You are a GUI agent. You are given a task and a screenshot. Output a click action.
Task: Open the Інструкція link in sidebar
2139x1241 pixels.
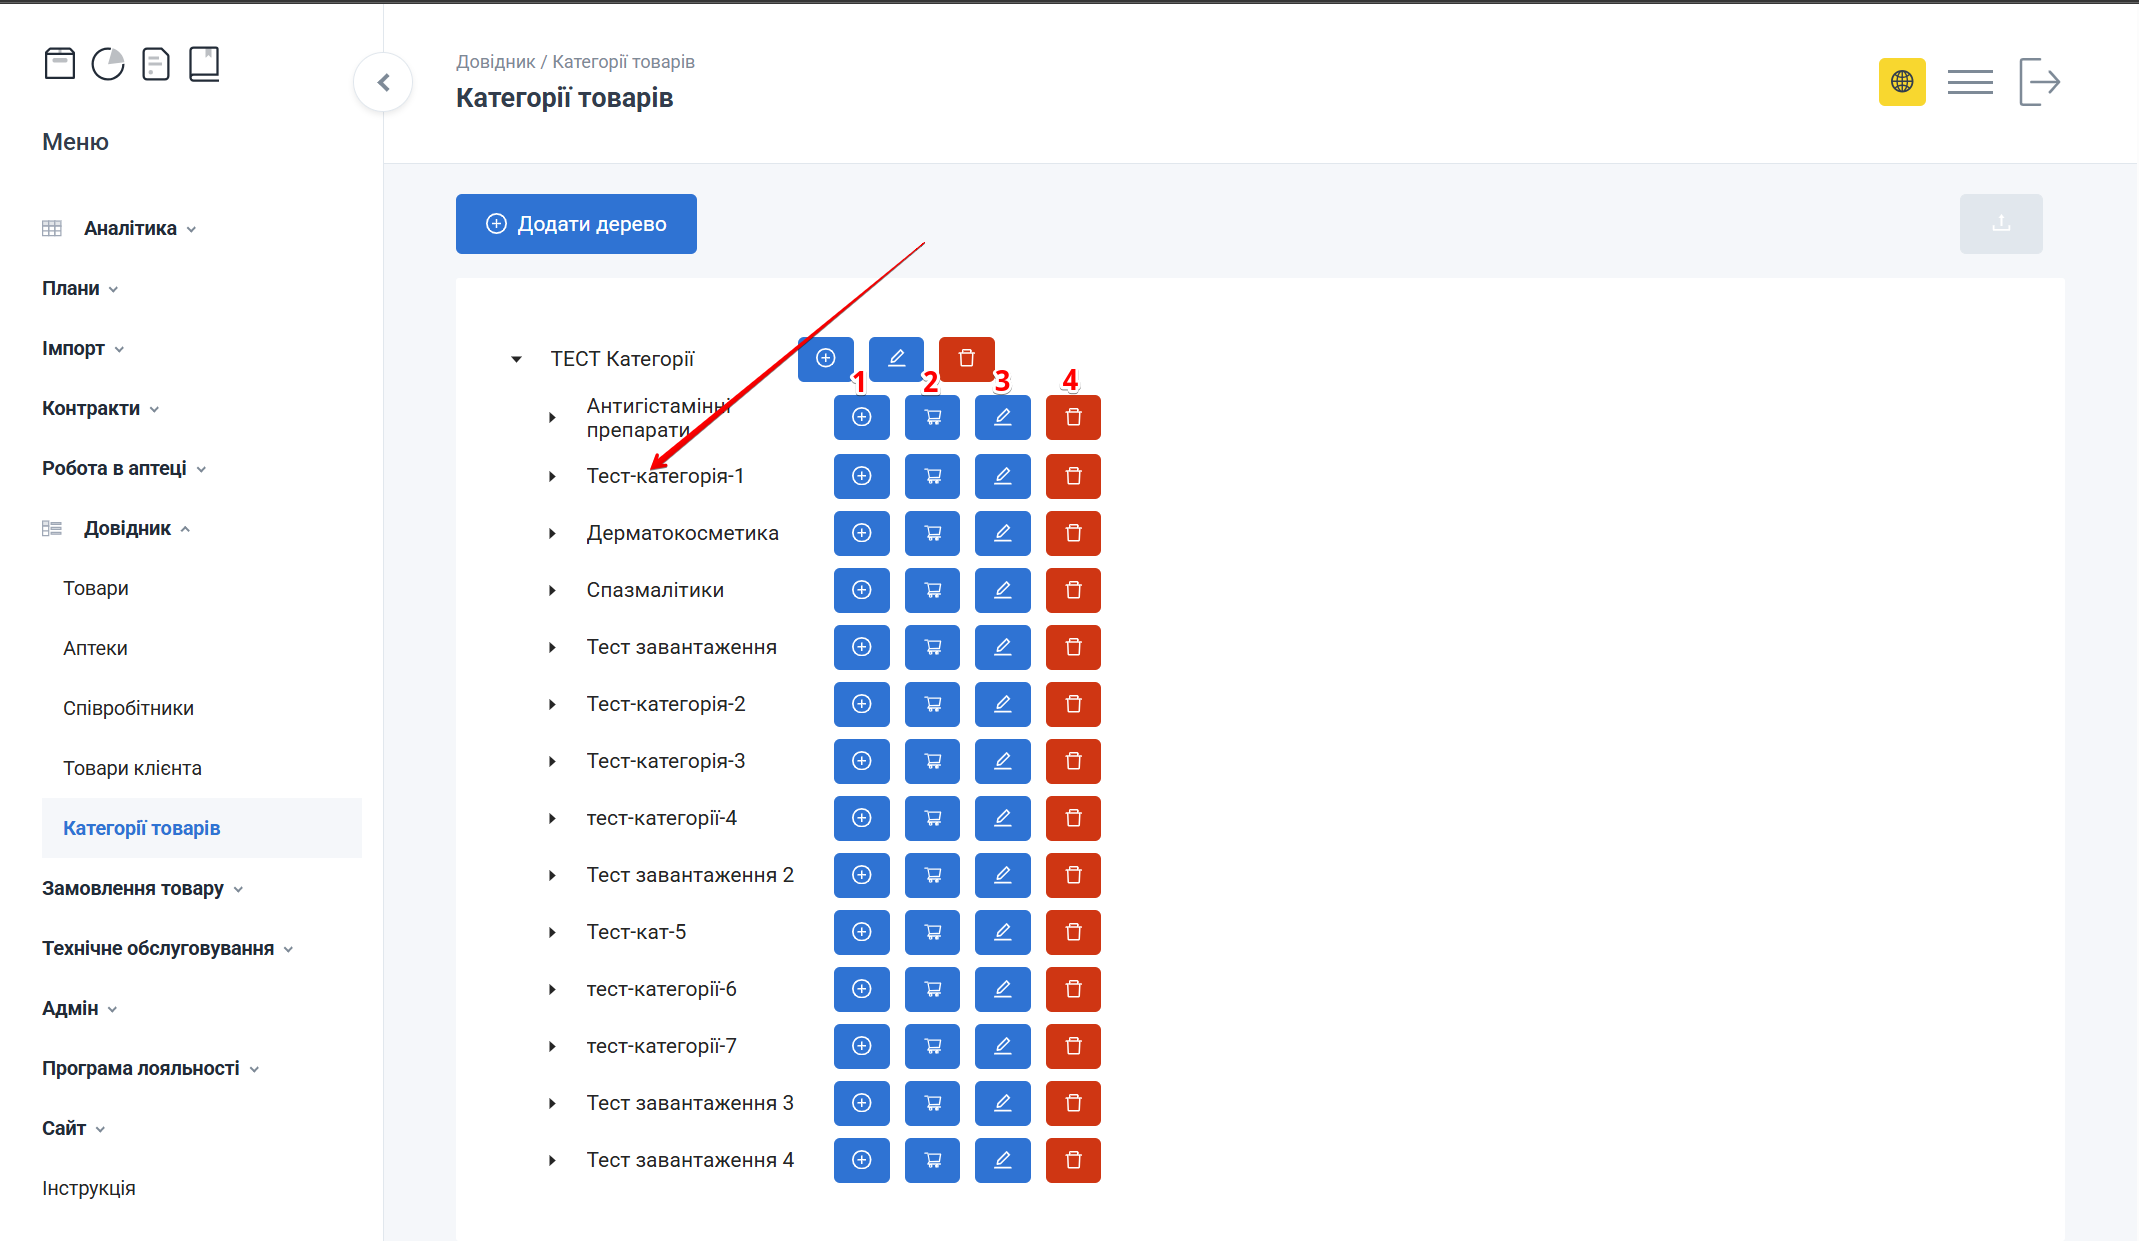click(89, 1188)
